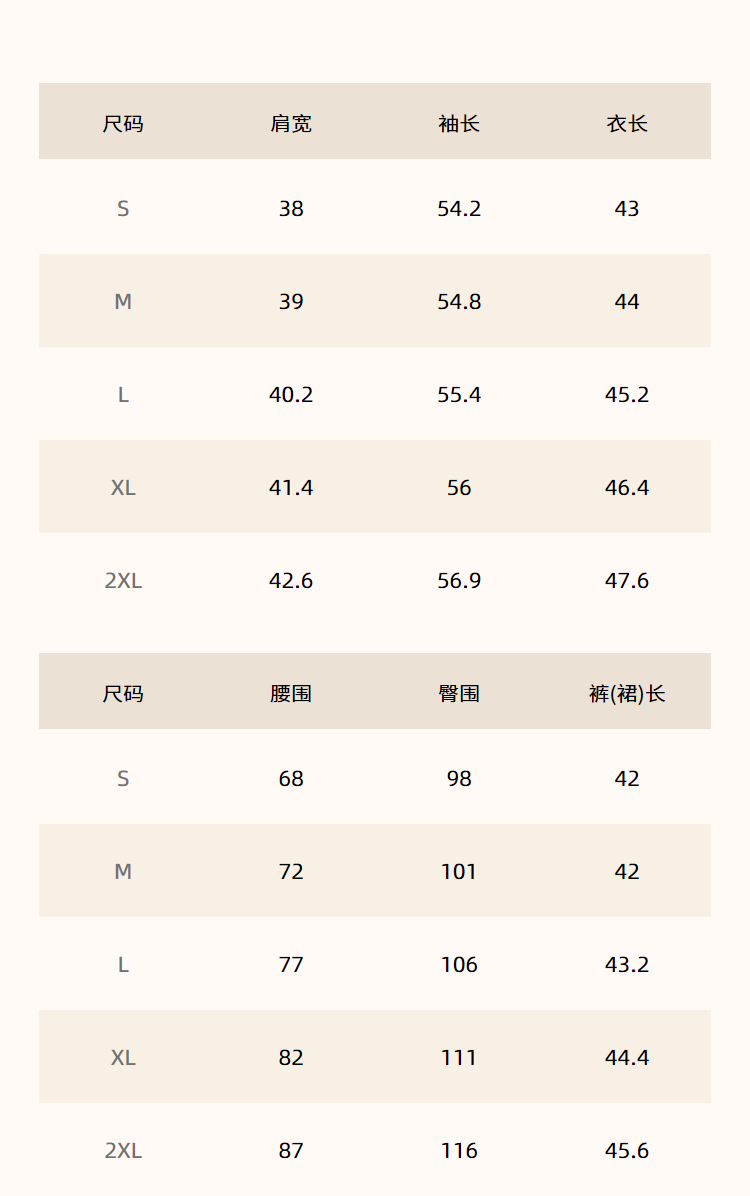Screen dimensions: 750x1196
Task: Click the 袖长 column header
Action: coord(459,123)
